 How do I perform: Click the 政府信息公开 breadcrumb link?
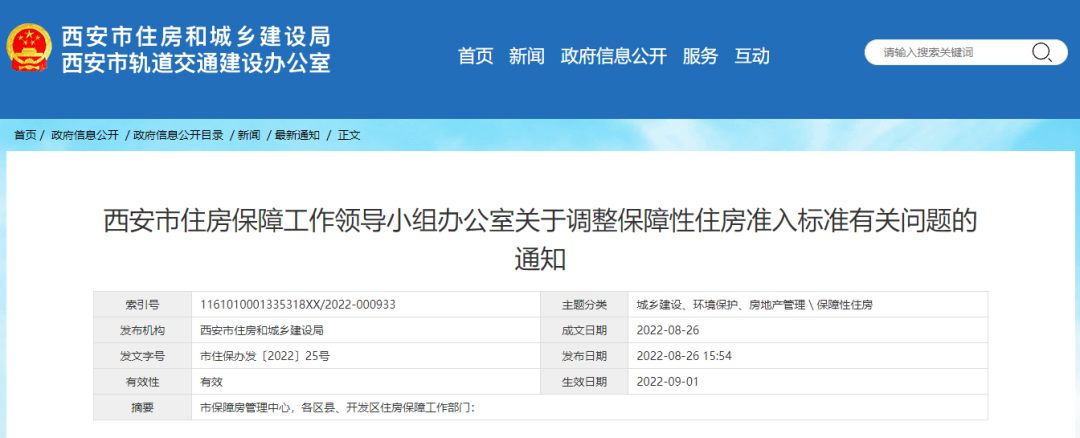(85, 135)
